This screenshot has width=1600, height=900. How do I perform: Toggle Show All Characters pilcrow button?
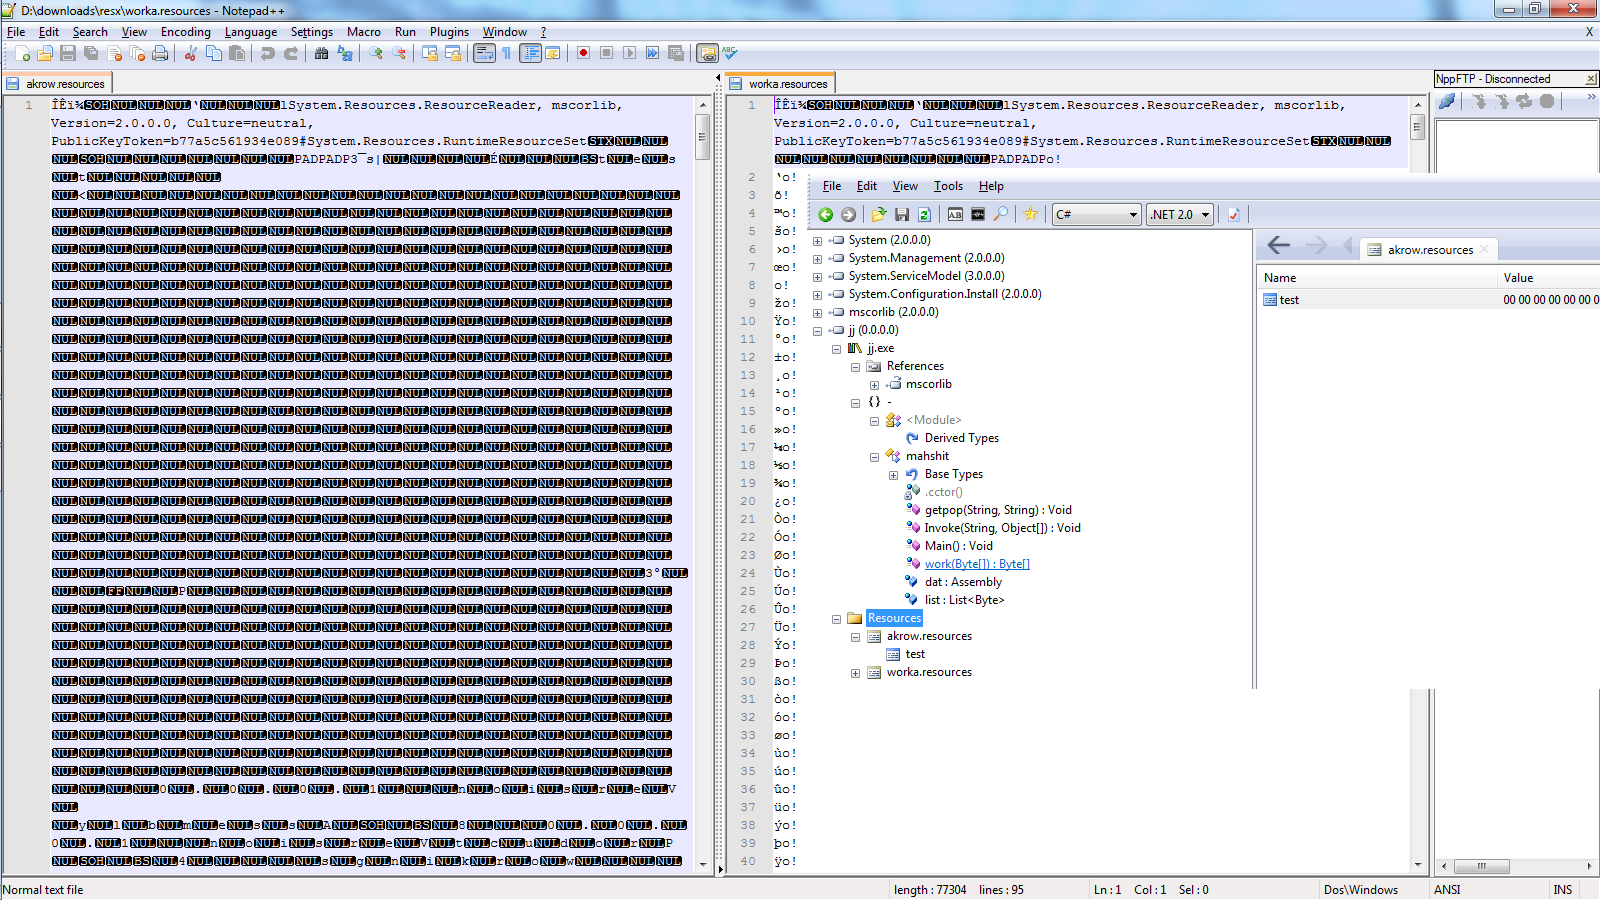(x=507, y=53)
